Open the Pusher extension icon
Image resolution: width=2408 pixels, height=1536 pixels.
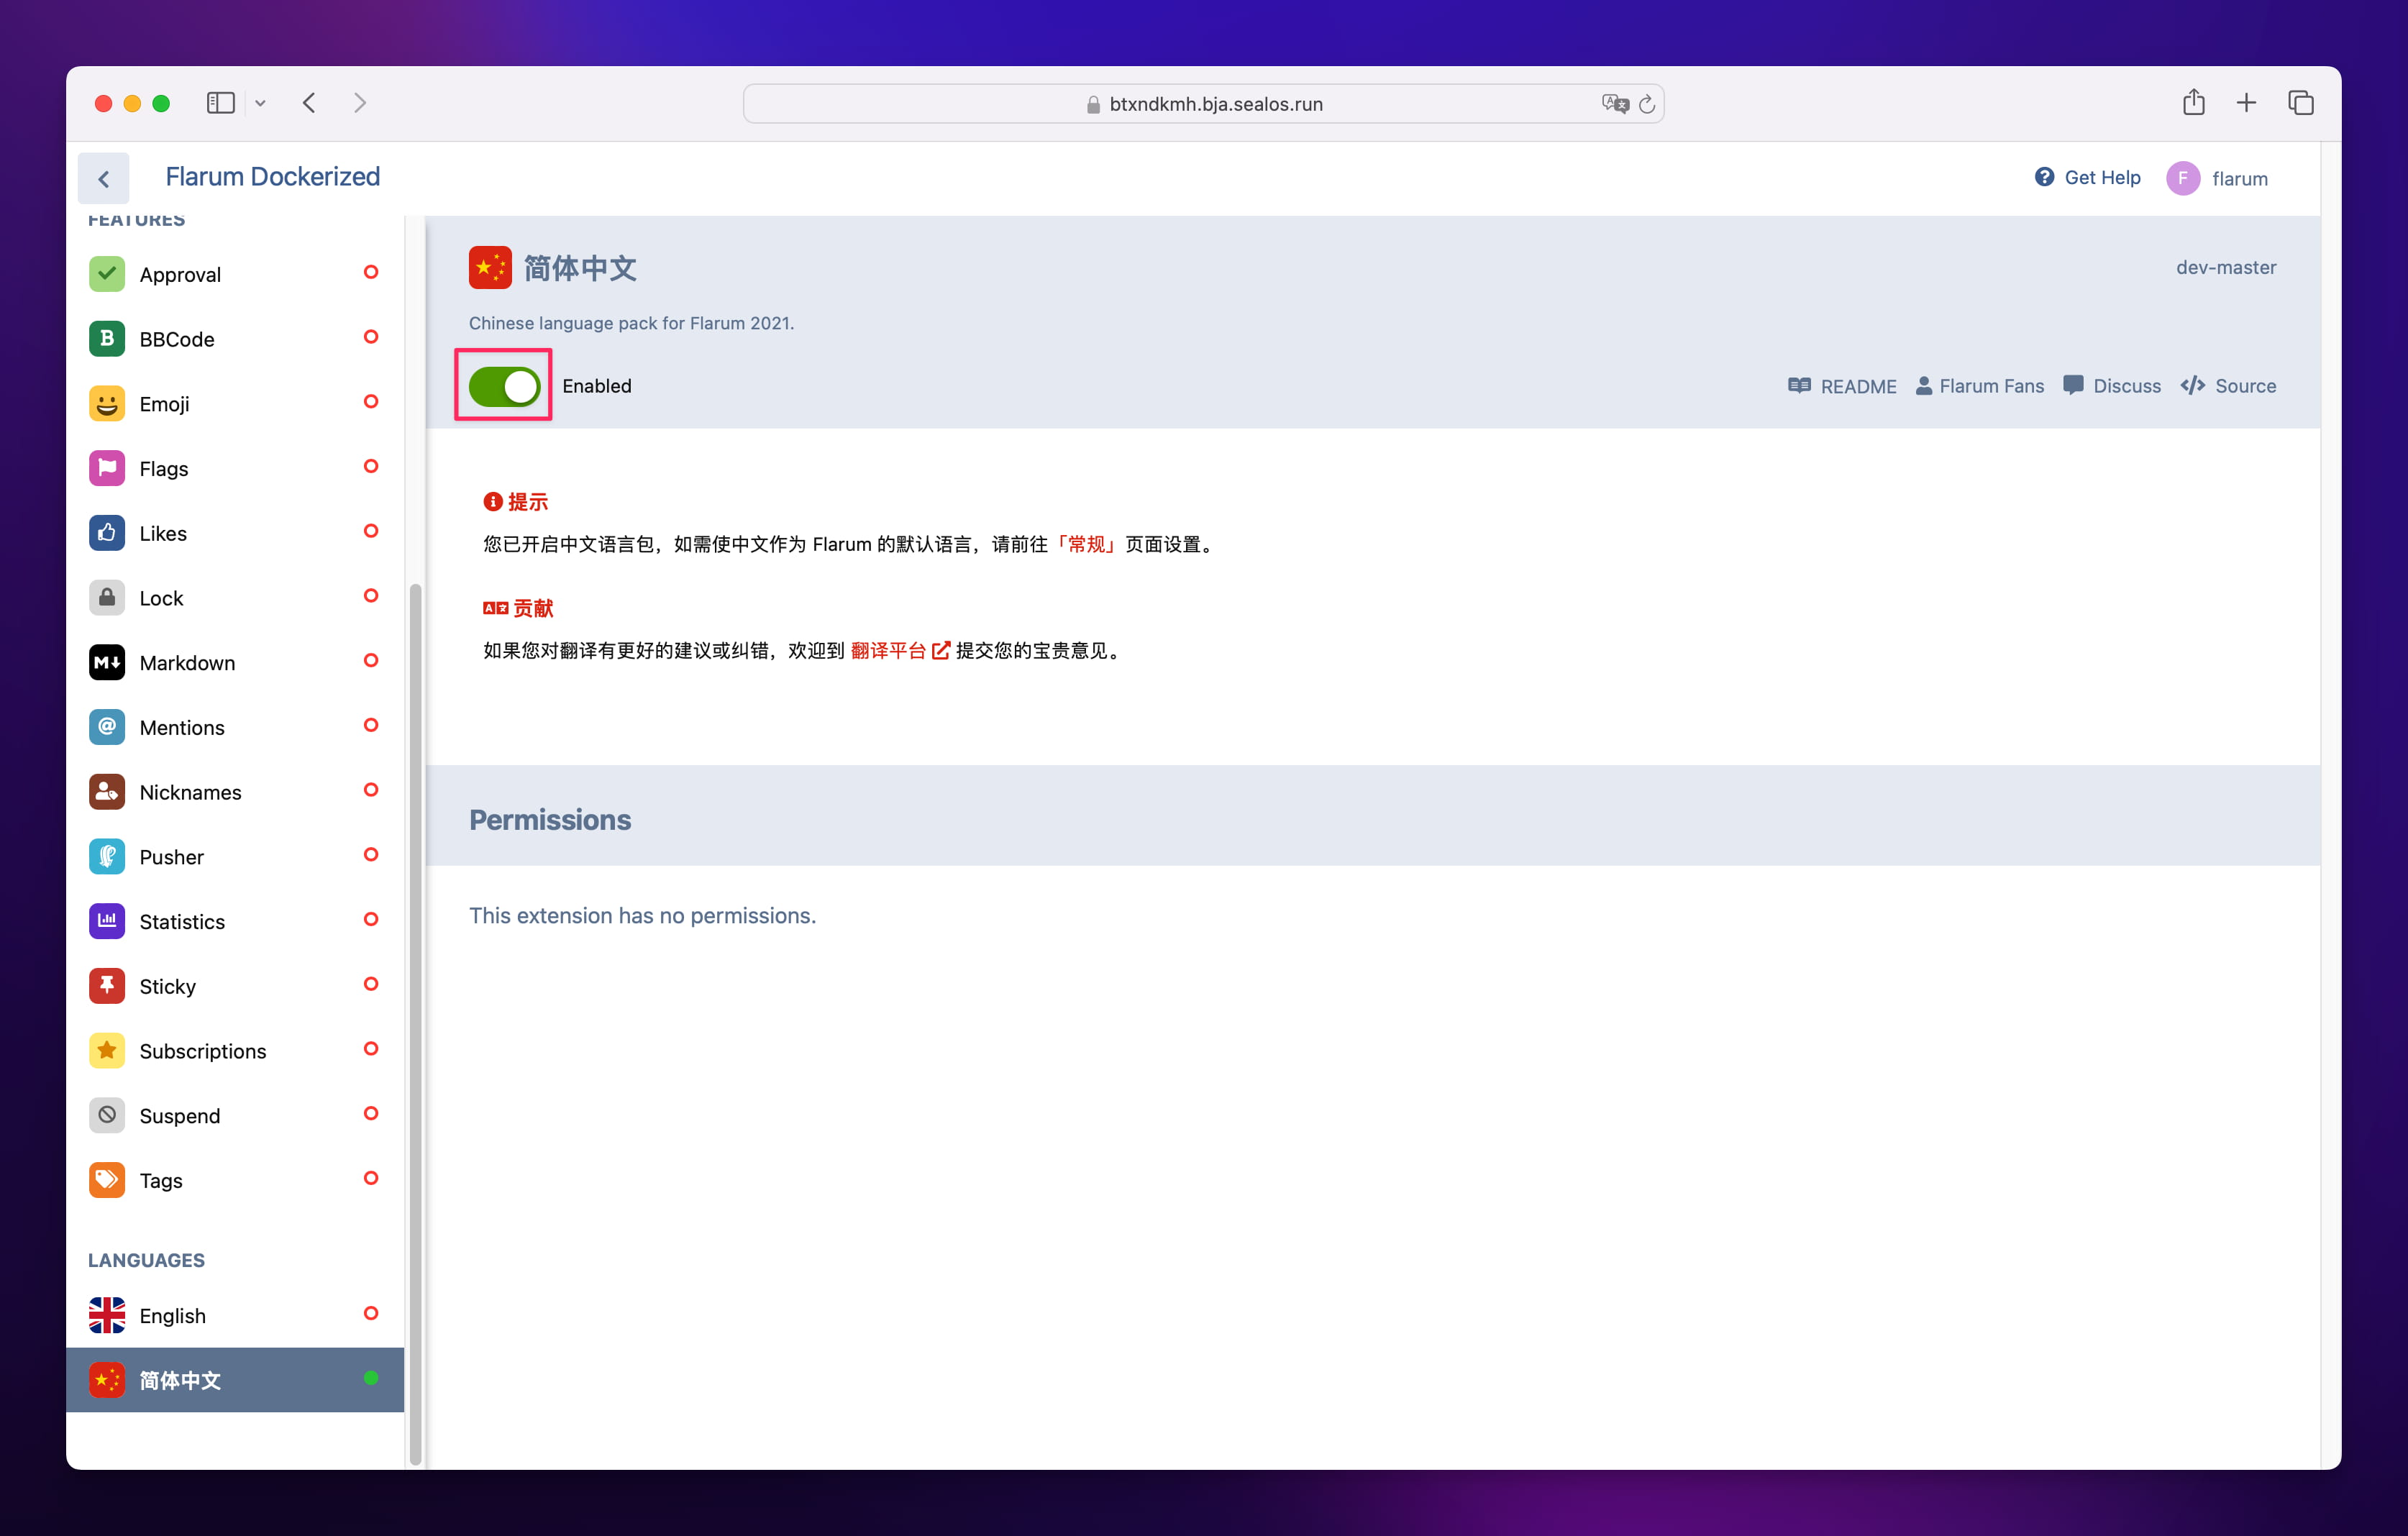107,857
